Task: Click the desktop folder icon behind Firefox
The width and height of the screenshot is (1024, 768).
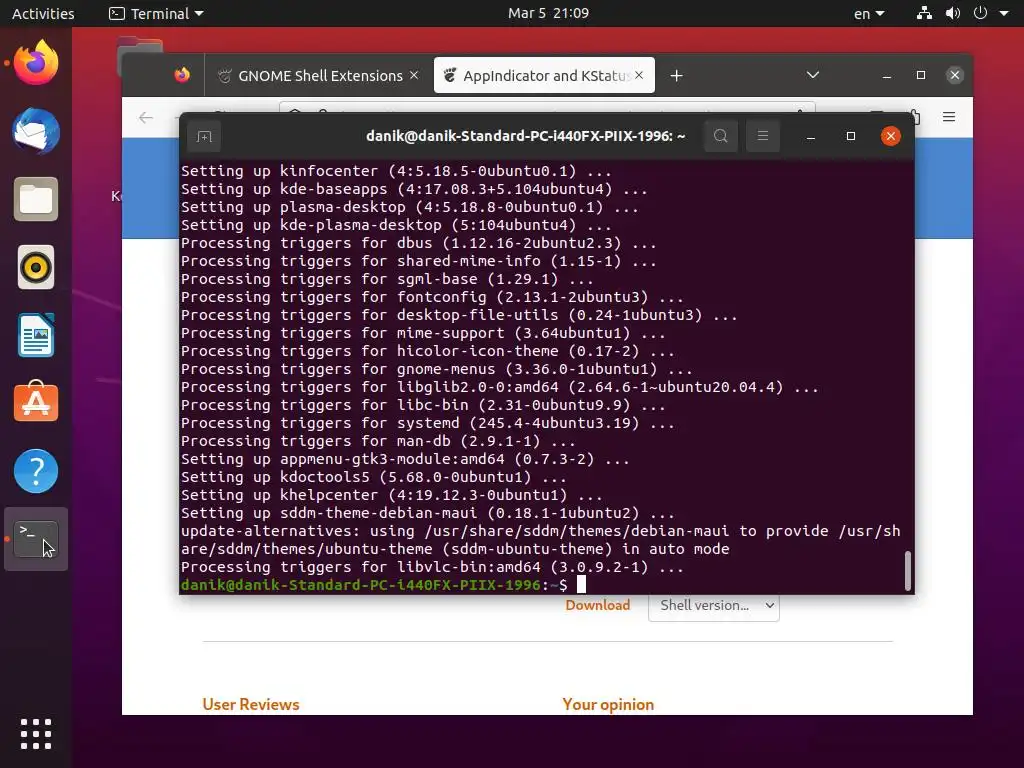Action: (x=140, y=46)
